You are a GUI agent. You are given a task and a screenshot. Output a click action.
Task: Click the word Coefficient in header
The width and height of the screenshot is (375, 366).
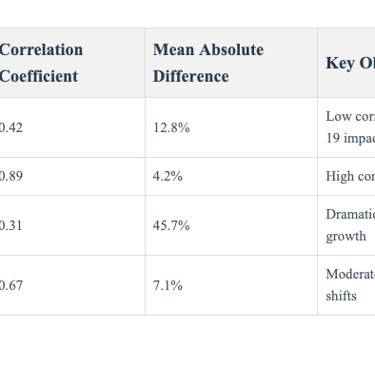tap(39, 76)
